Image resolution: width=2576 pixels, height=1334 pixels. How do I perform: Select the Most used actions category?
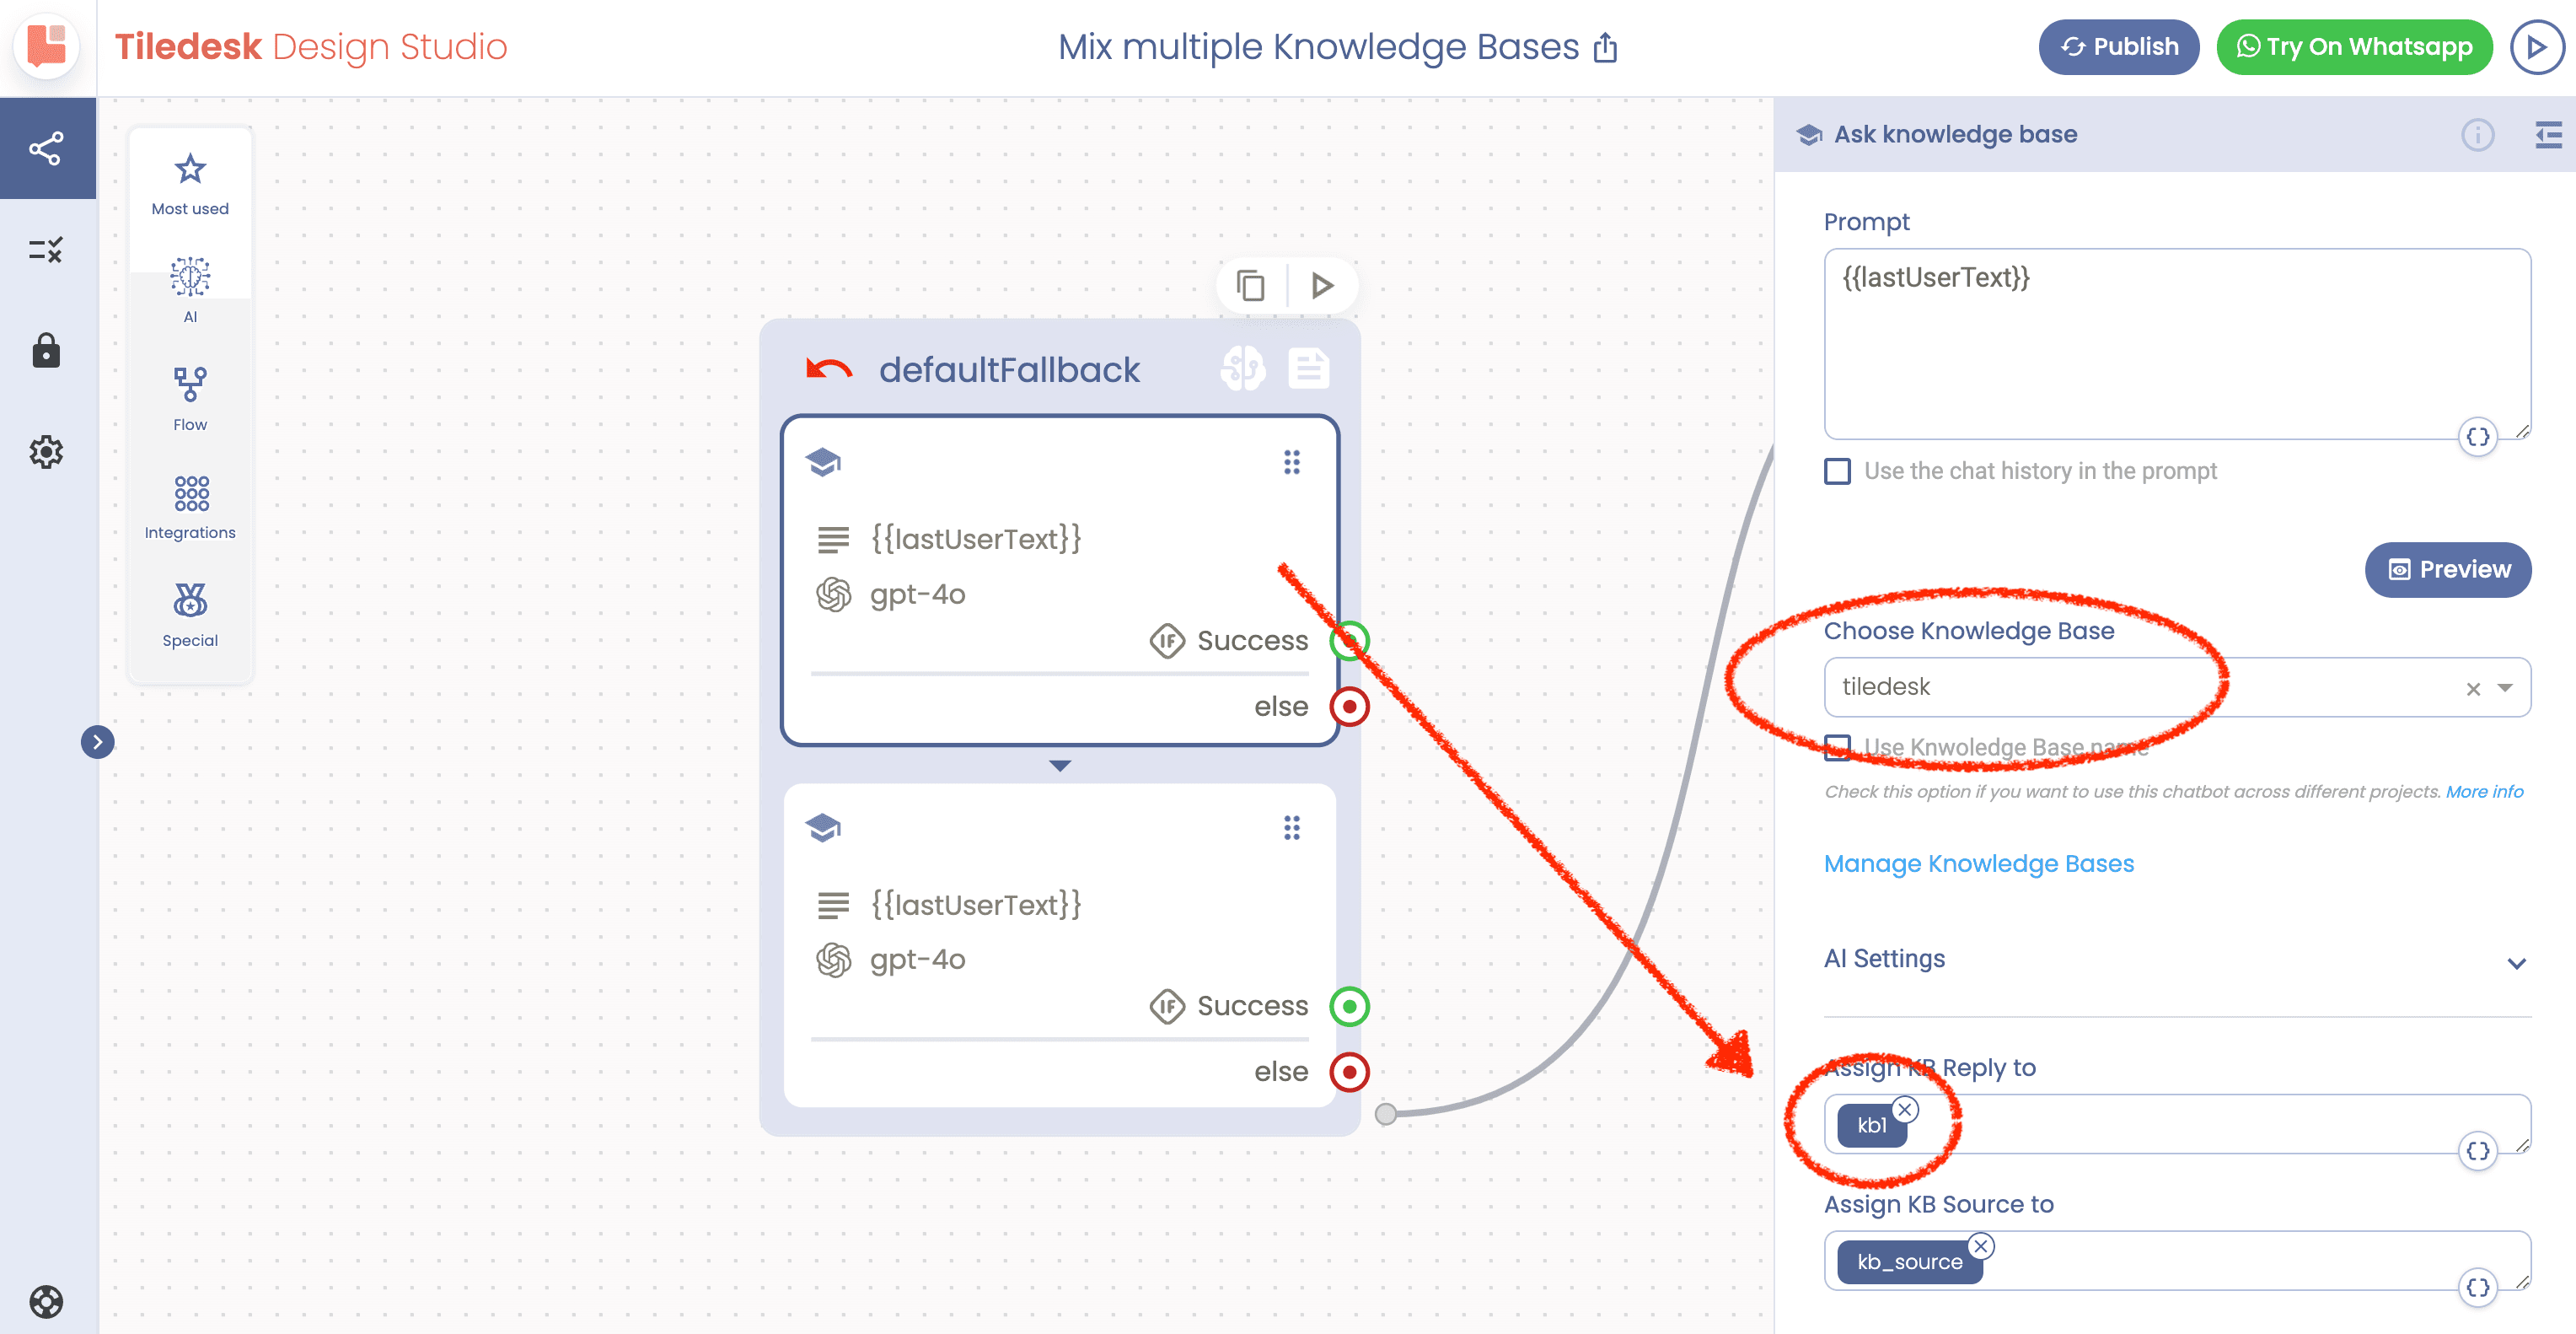(190, 184)
